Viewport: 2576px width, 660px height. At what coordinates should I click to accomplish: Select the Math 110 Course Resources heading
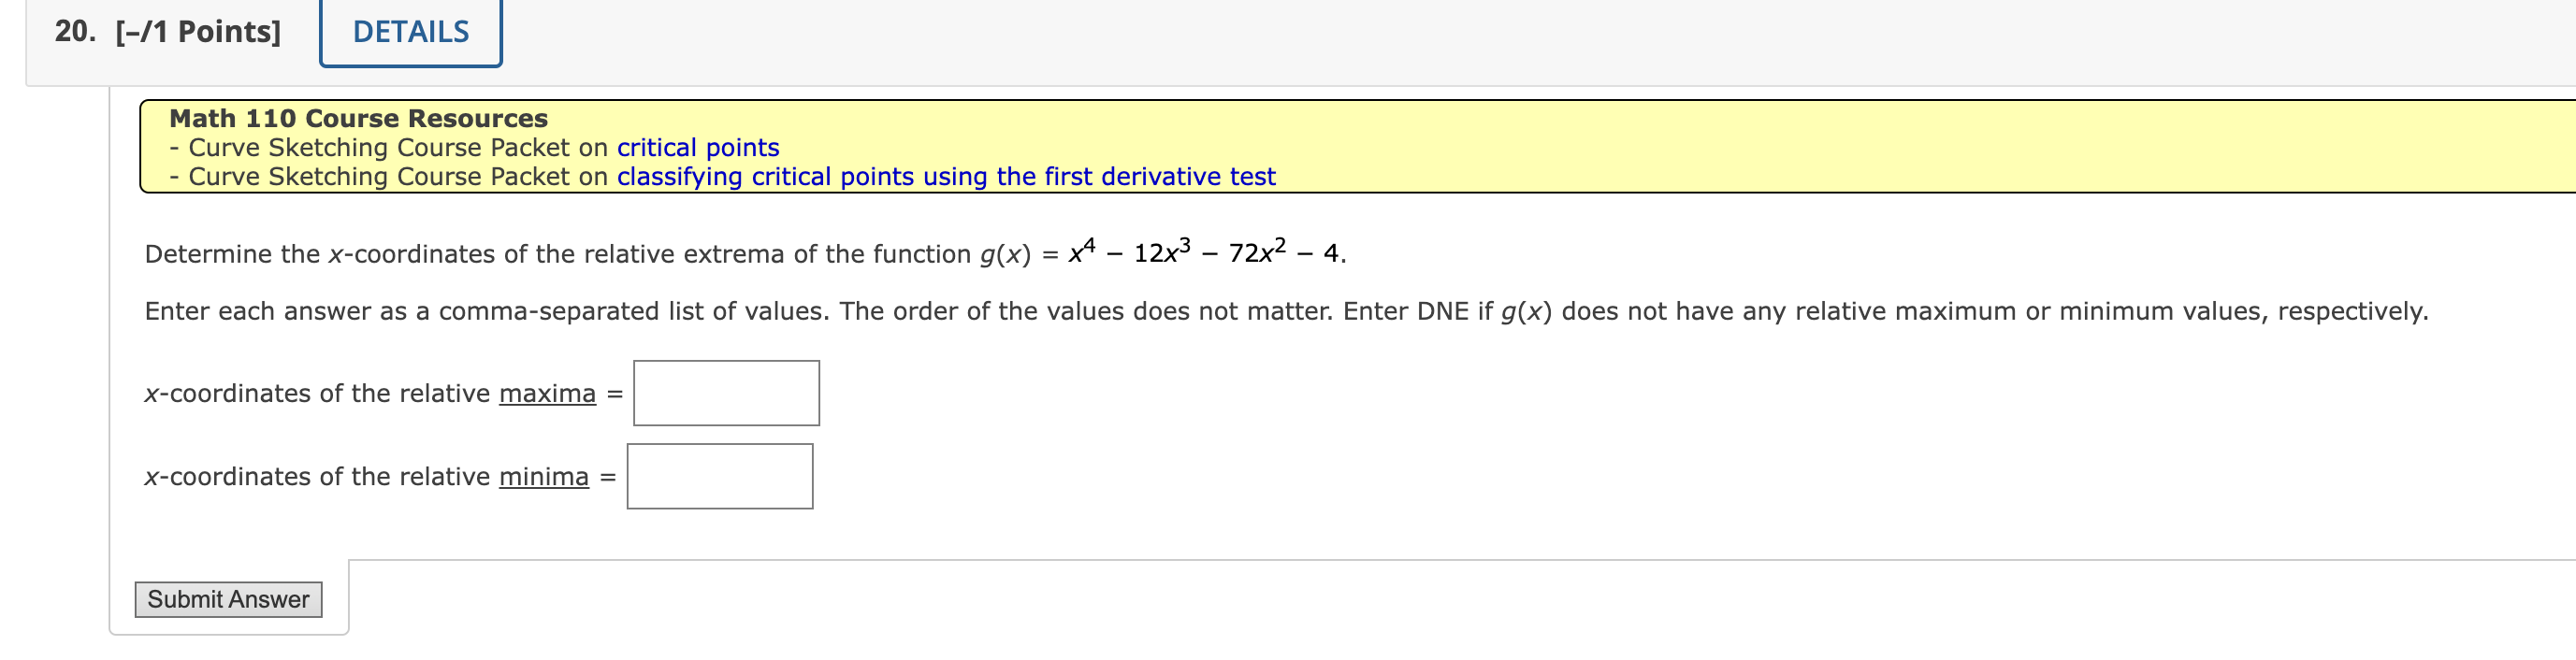[356, 118]
